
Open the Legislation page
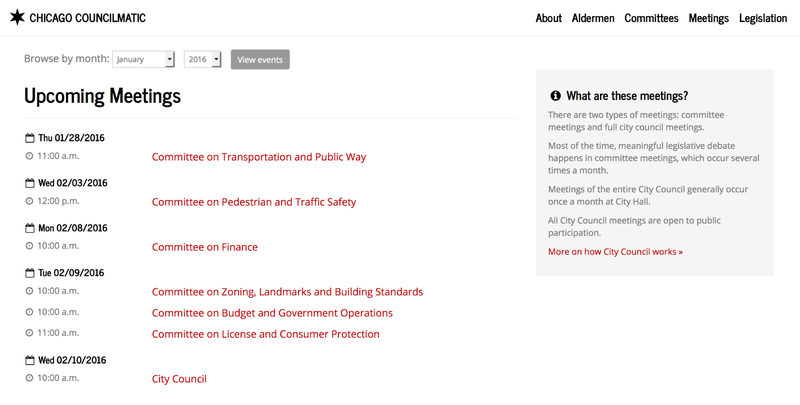point(763,18)
